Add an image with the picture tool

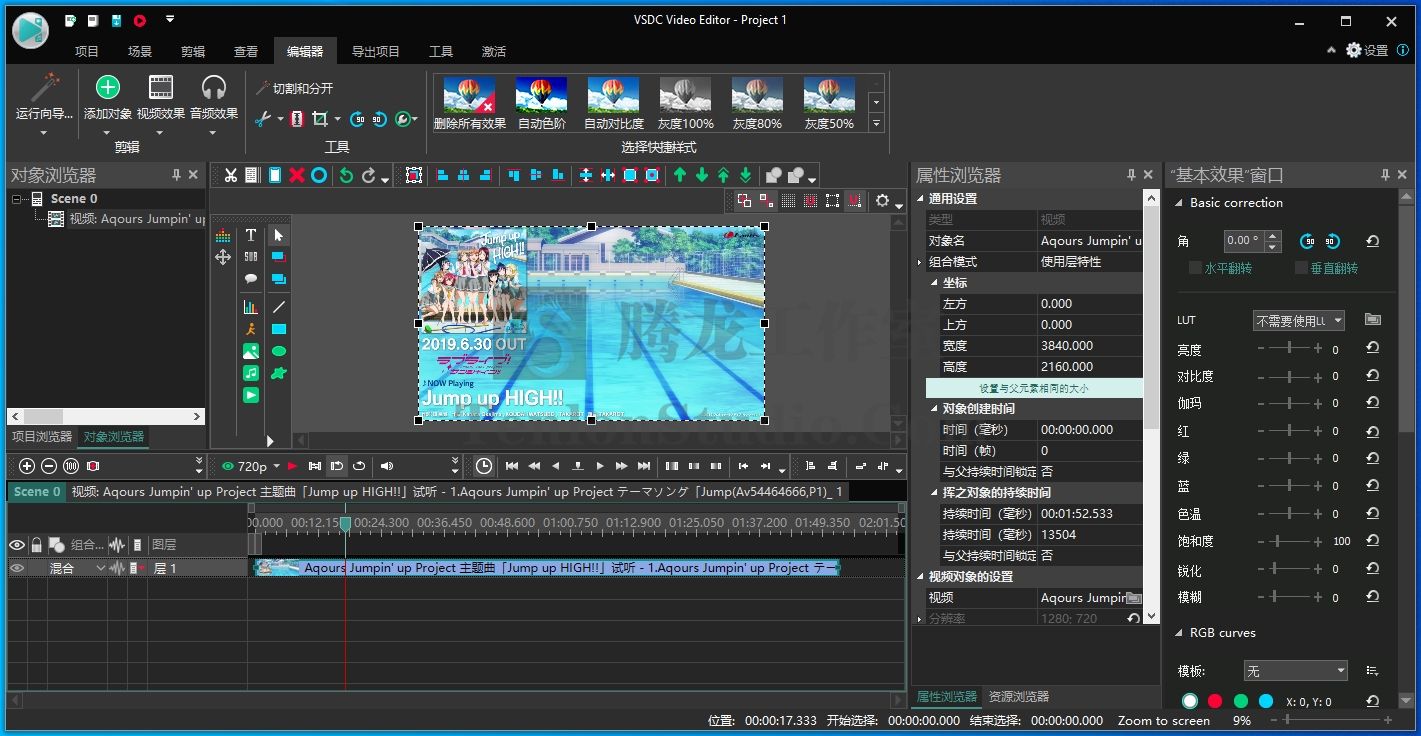click(x=251, y=351)
